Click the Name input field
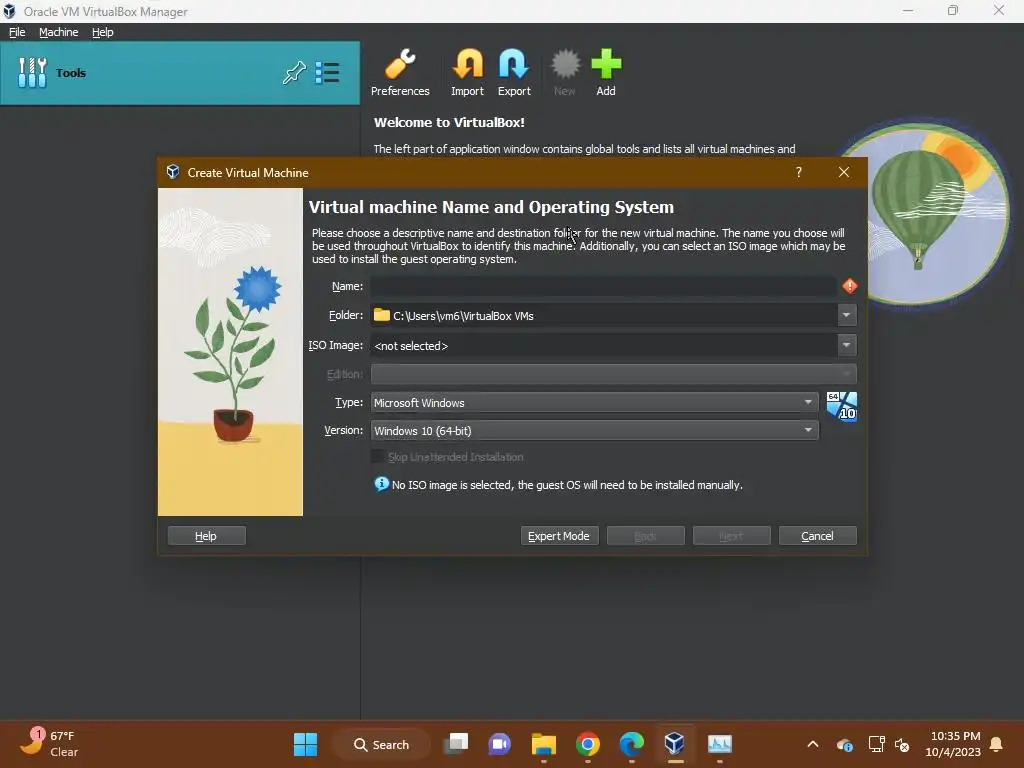1024x768 pixels. (603, 286)
